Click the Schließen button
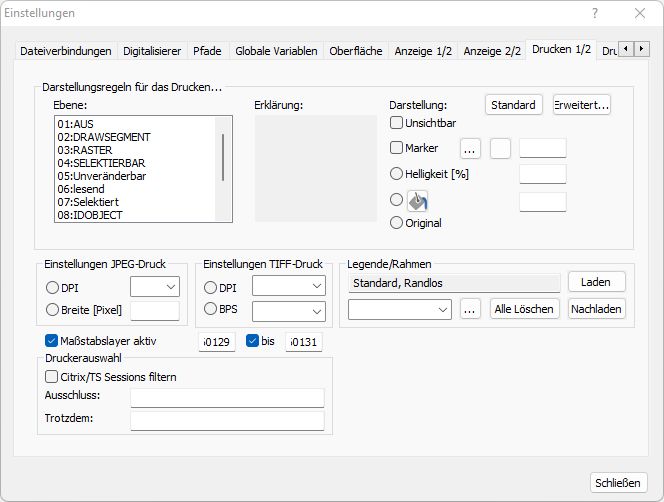 (618, 483)
